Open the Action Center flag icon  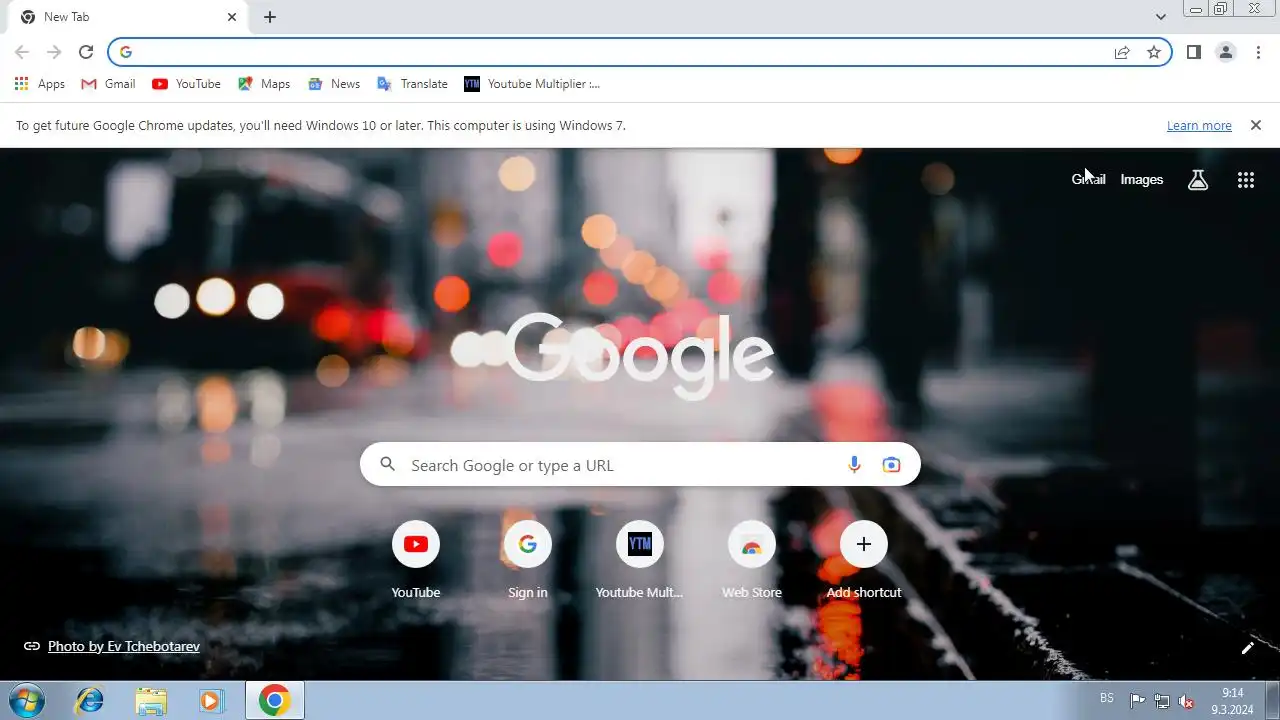click(1137, 701)
